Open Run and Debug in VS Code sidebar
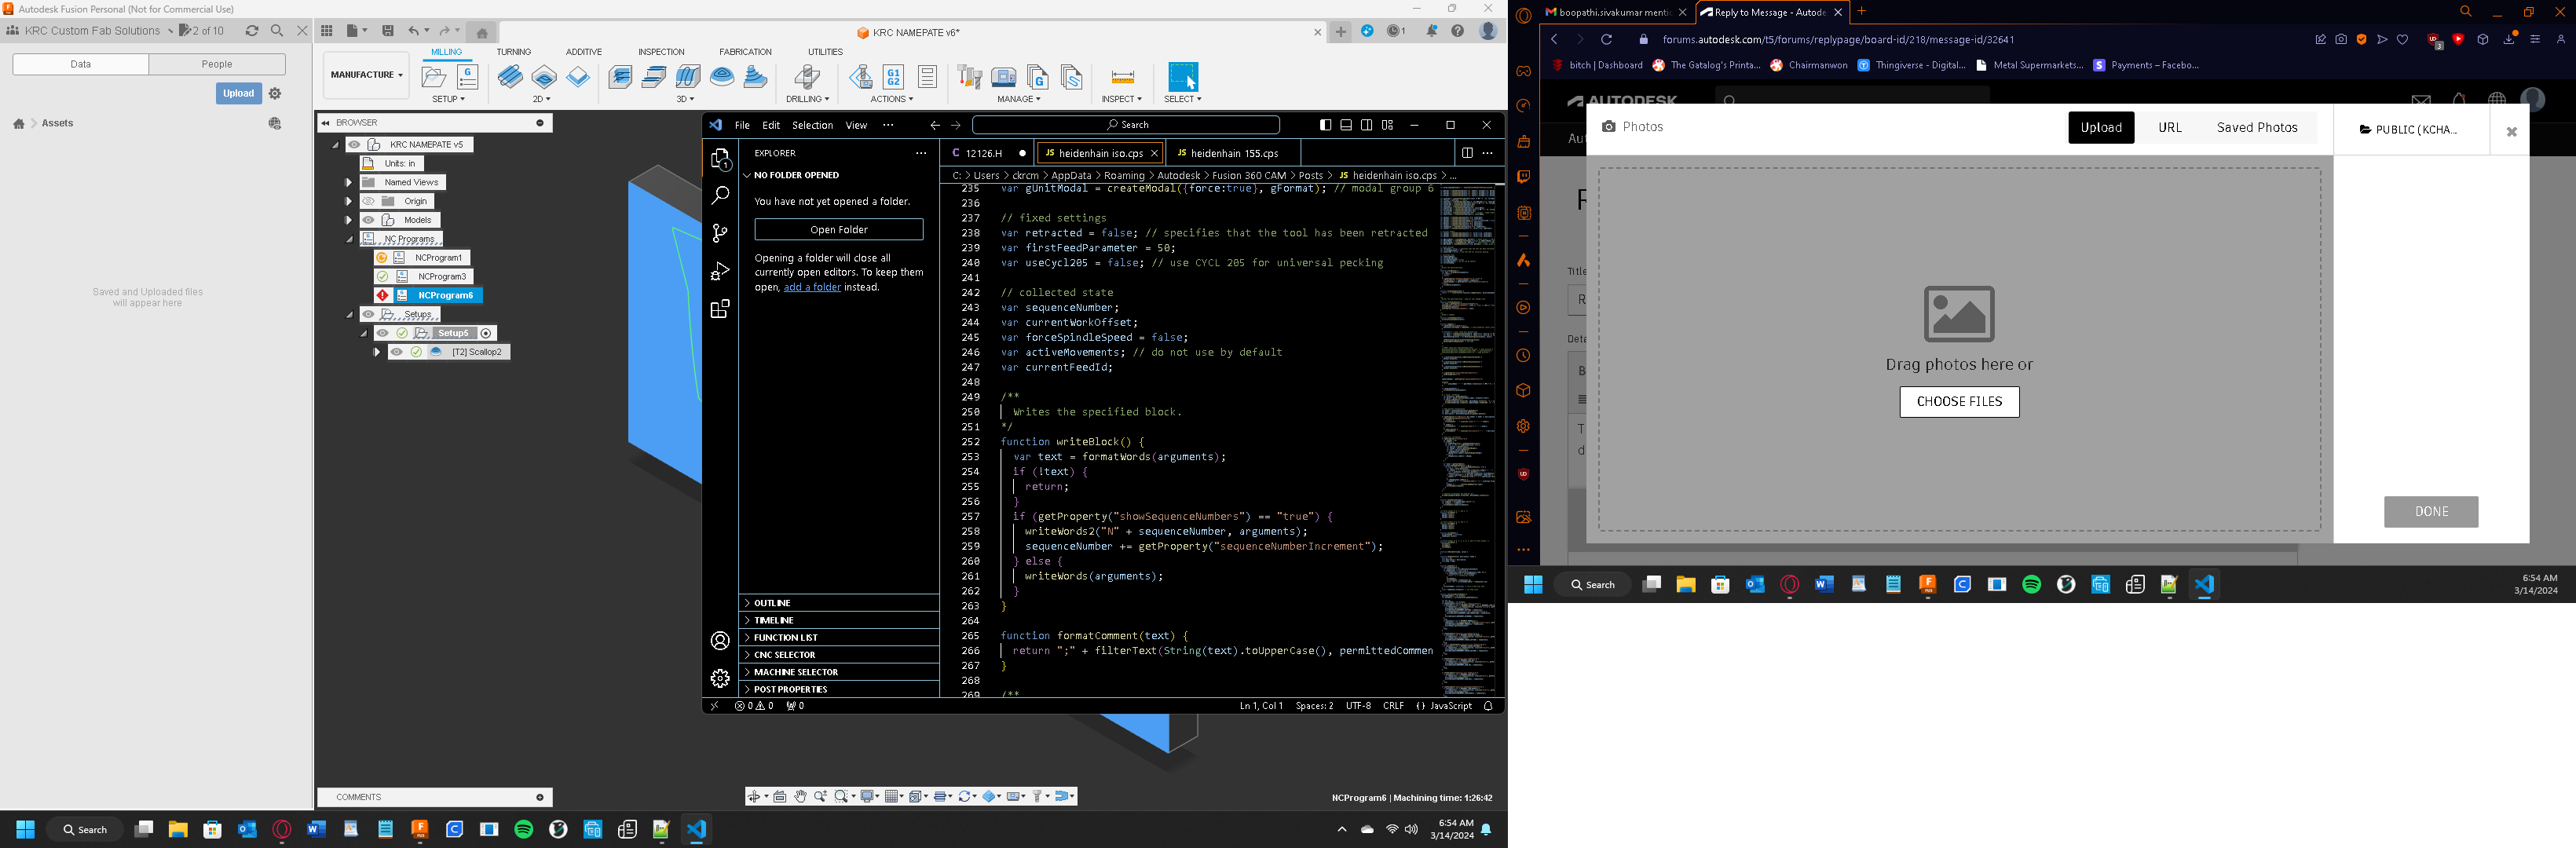 click(x=720, y=271)
